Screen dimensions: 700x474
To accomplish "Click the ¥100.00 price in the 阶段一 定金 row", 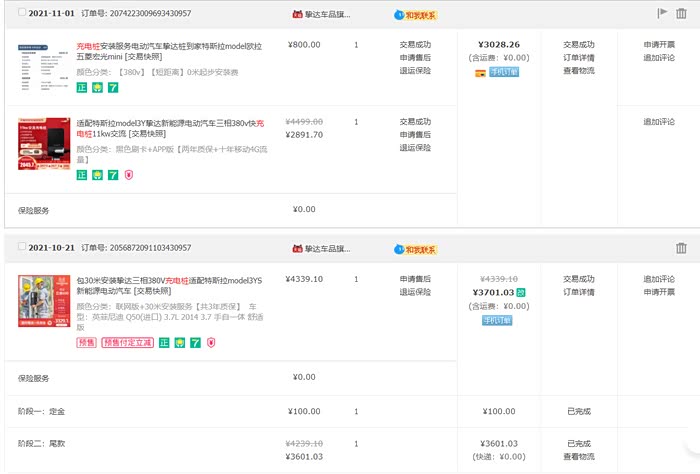I will [x=304, y=412].
